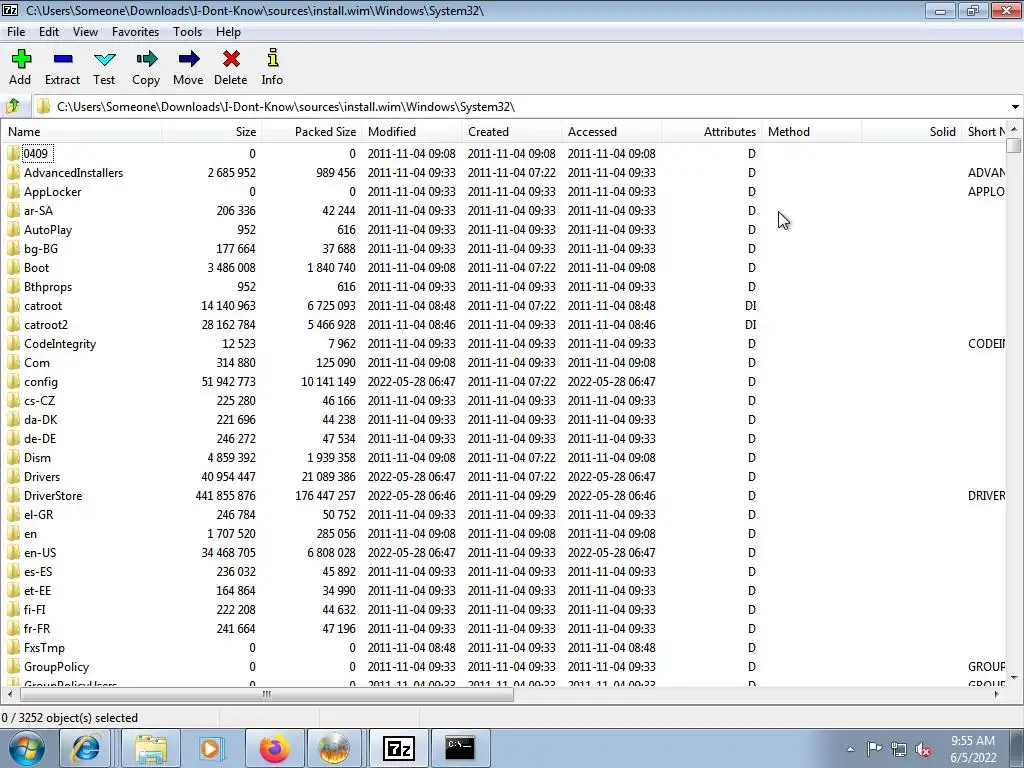This screenshot has height=768, width=1024.
Task: Sort by Created column header
Action: point(511,131)
